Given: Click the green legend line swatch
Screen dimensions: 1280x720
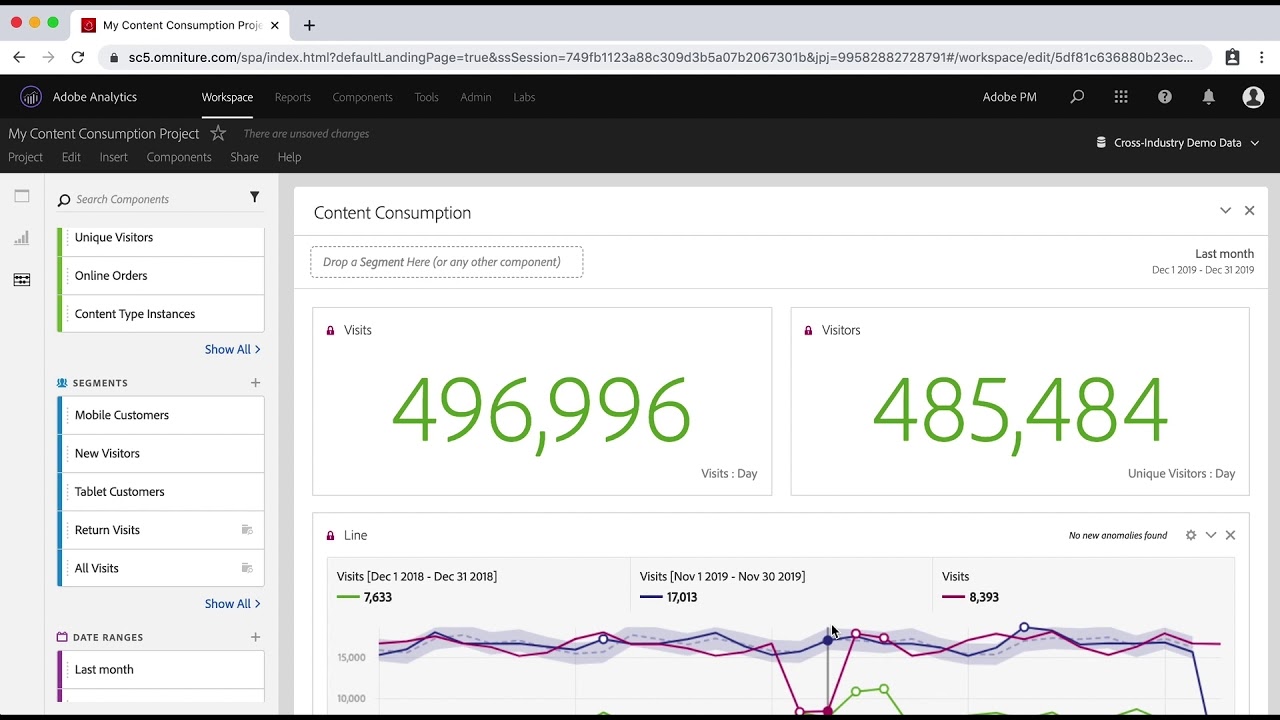Looking at the screenshot, I should tap(348, 597).
